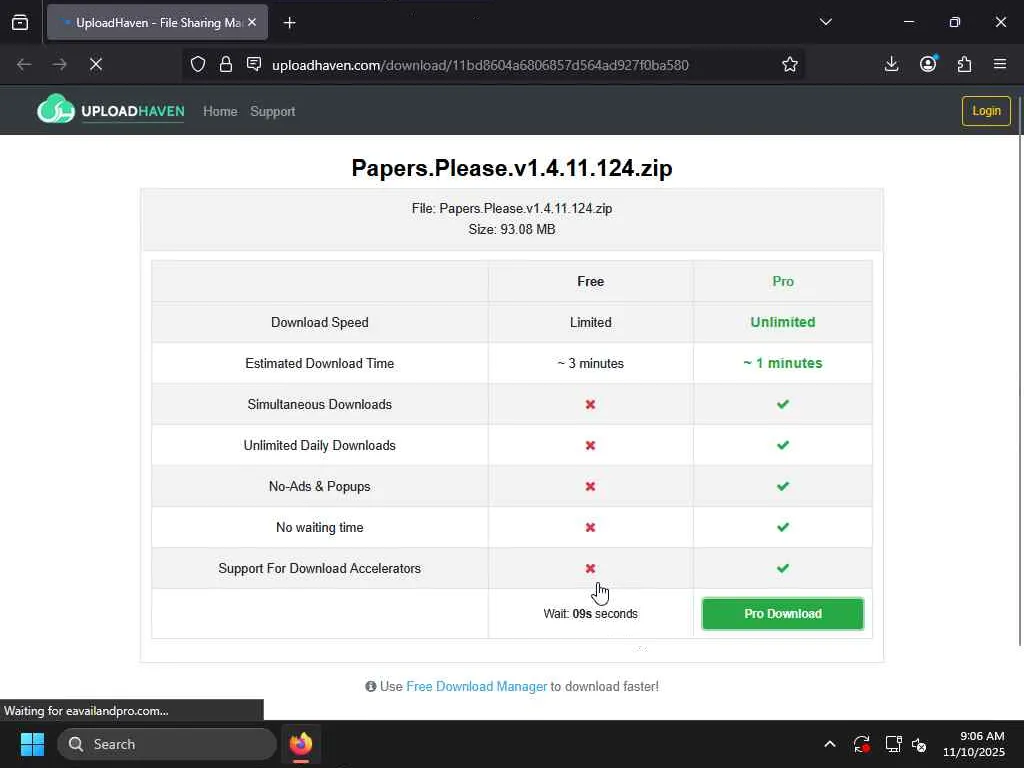Image resolution: width=1024 pixels, height=768 pixels.
Task: Open the Windows Update tray icon
Action: 861,744
